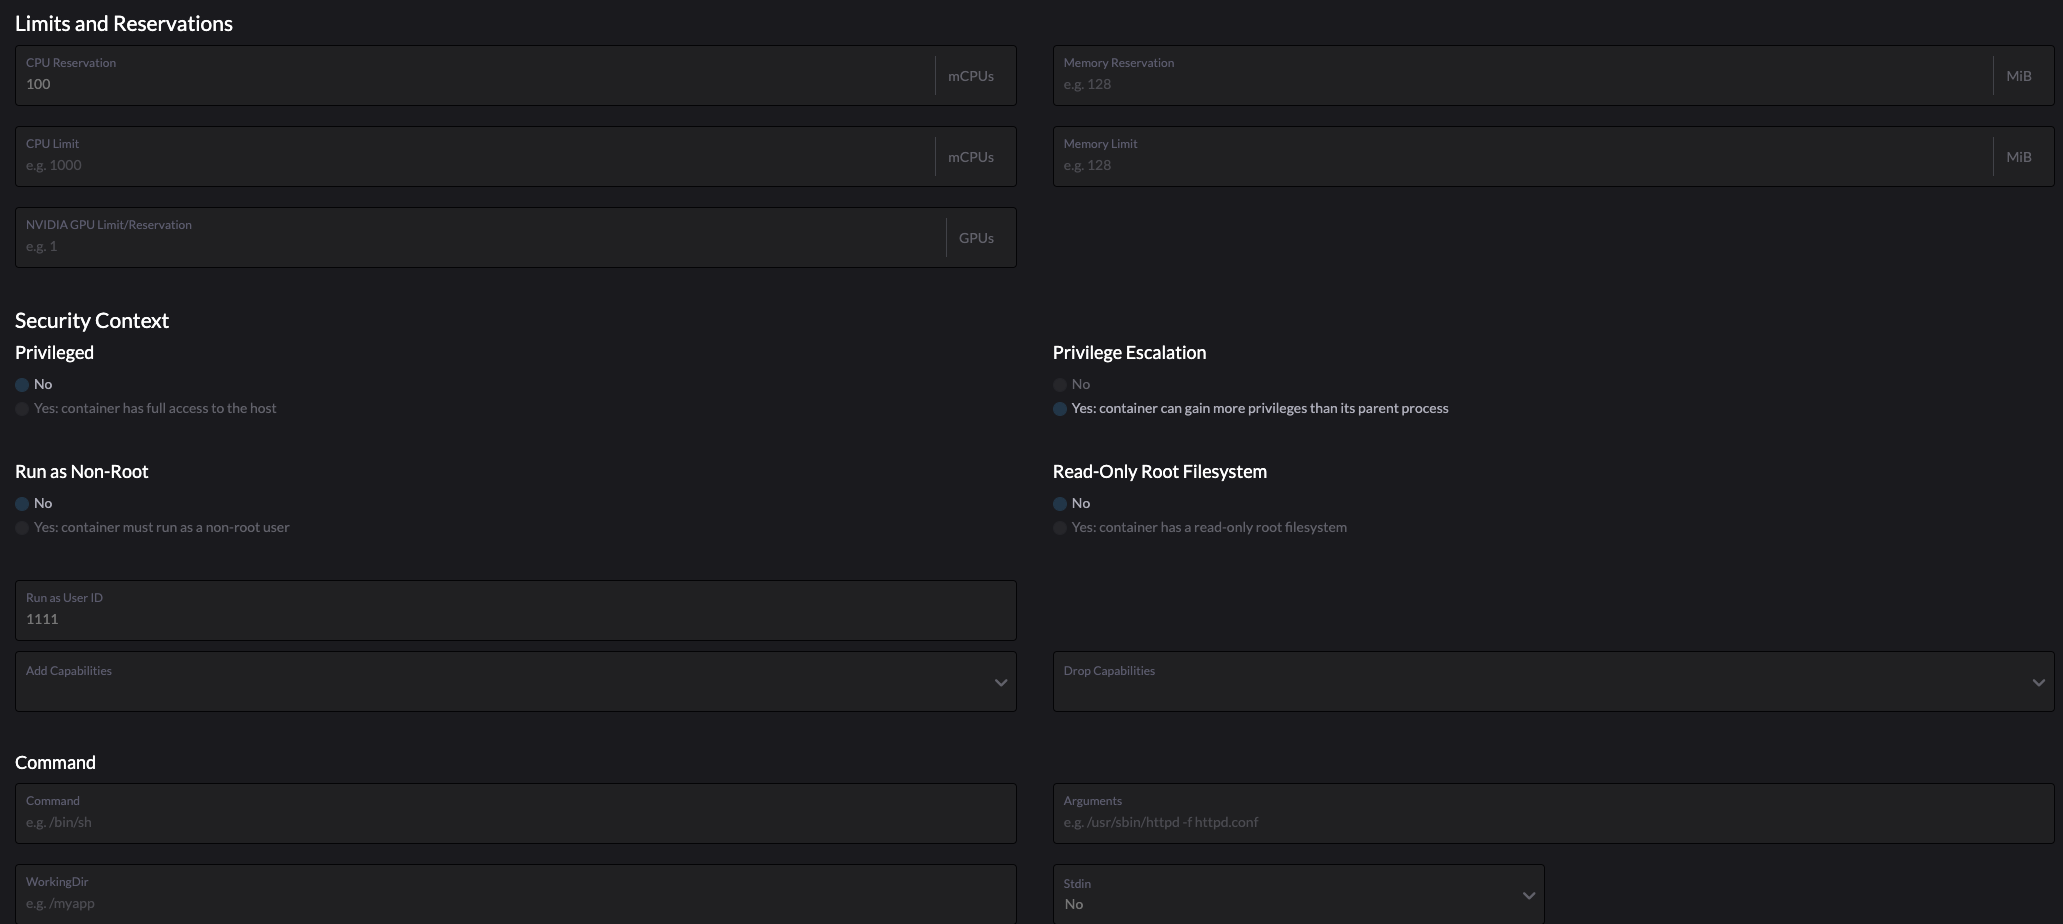Select "No" under Read-Only Root Filesystem

coord(1059,503)
